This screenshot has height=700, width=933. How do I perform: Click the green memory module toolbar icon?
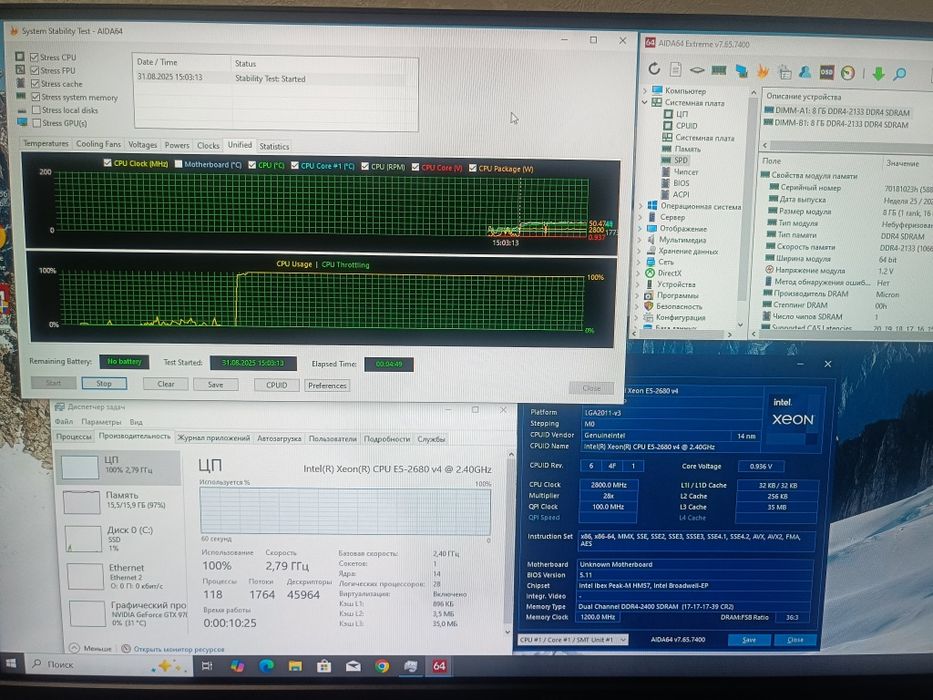[x=719, y=70]
